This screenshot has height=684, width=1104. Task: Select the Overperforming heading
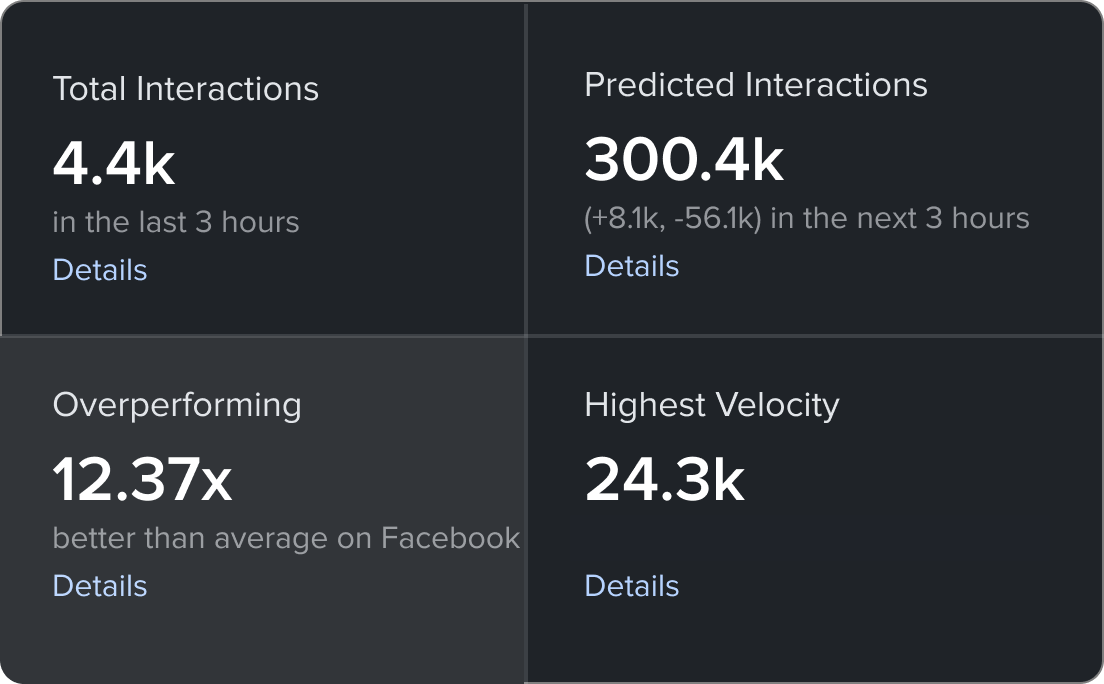coord(177,405)
